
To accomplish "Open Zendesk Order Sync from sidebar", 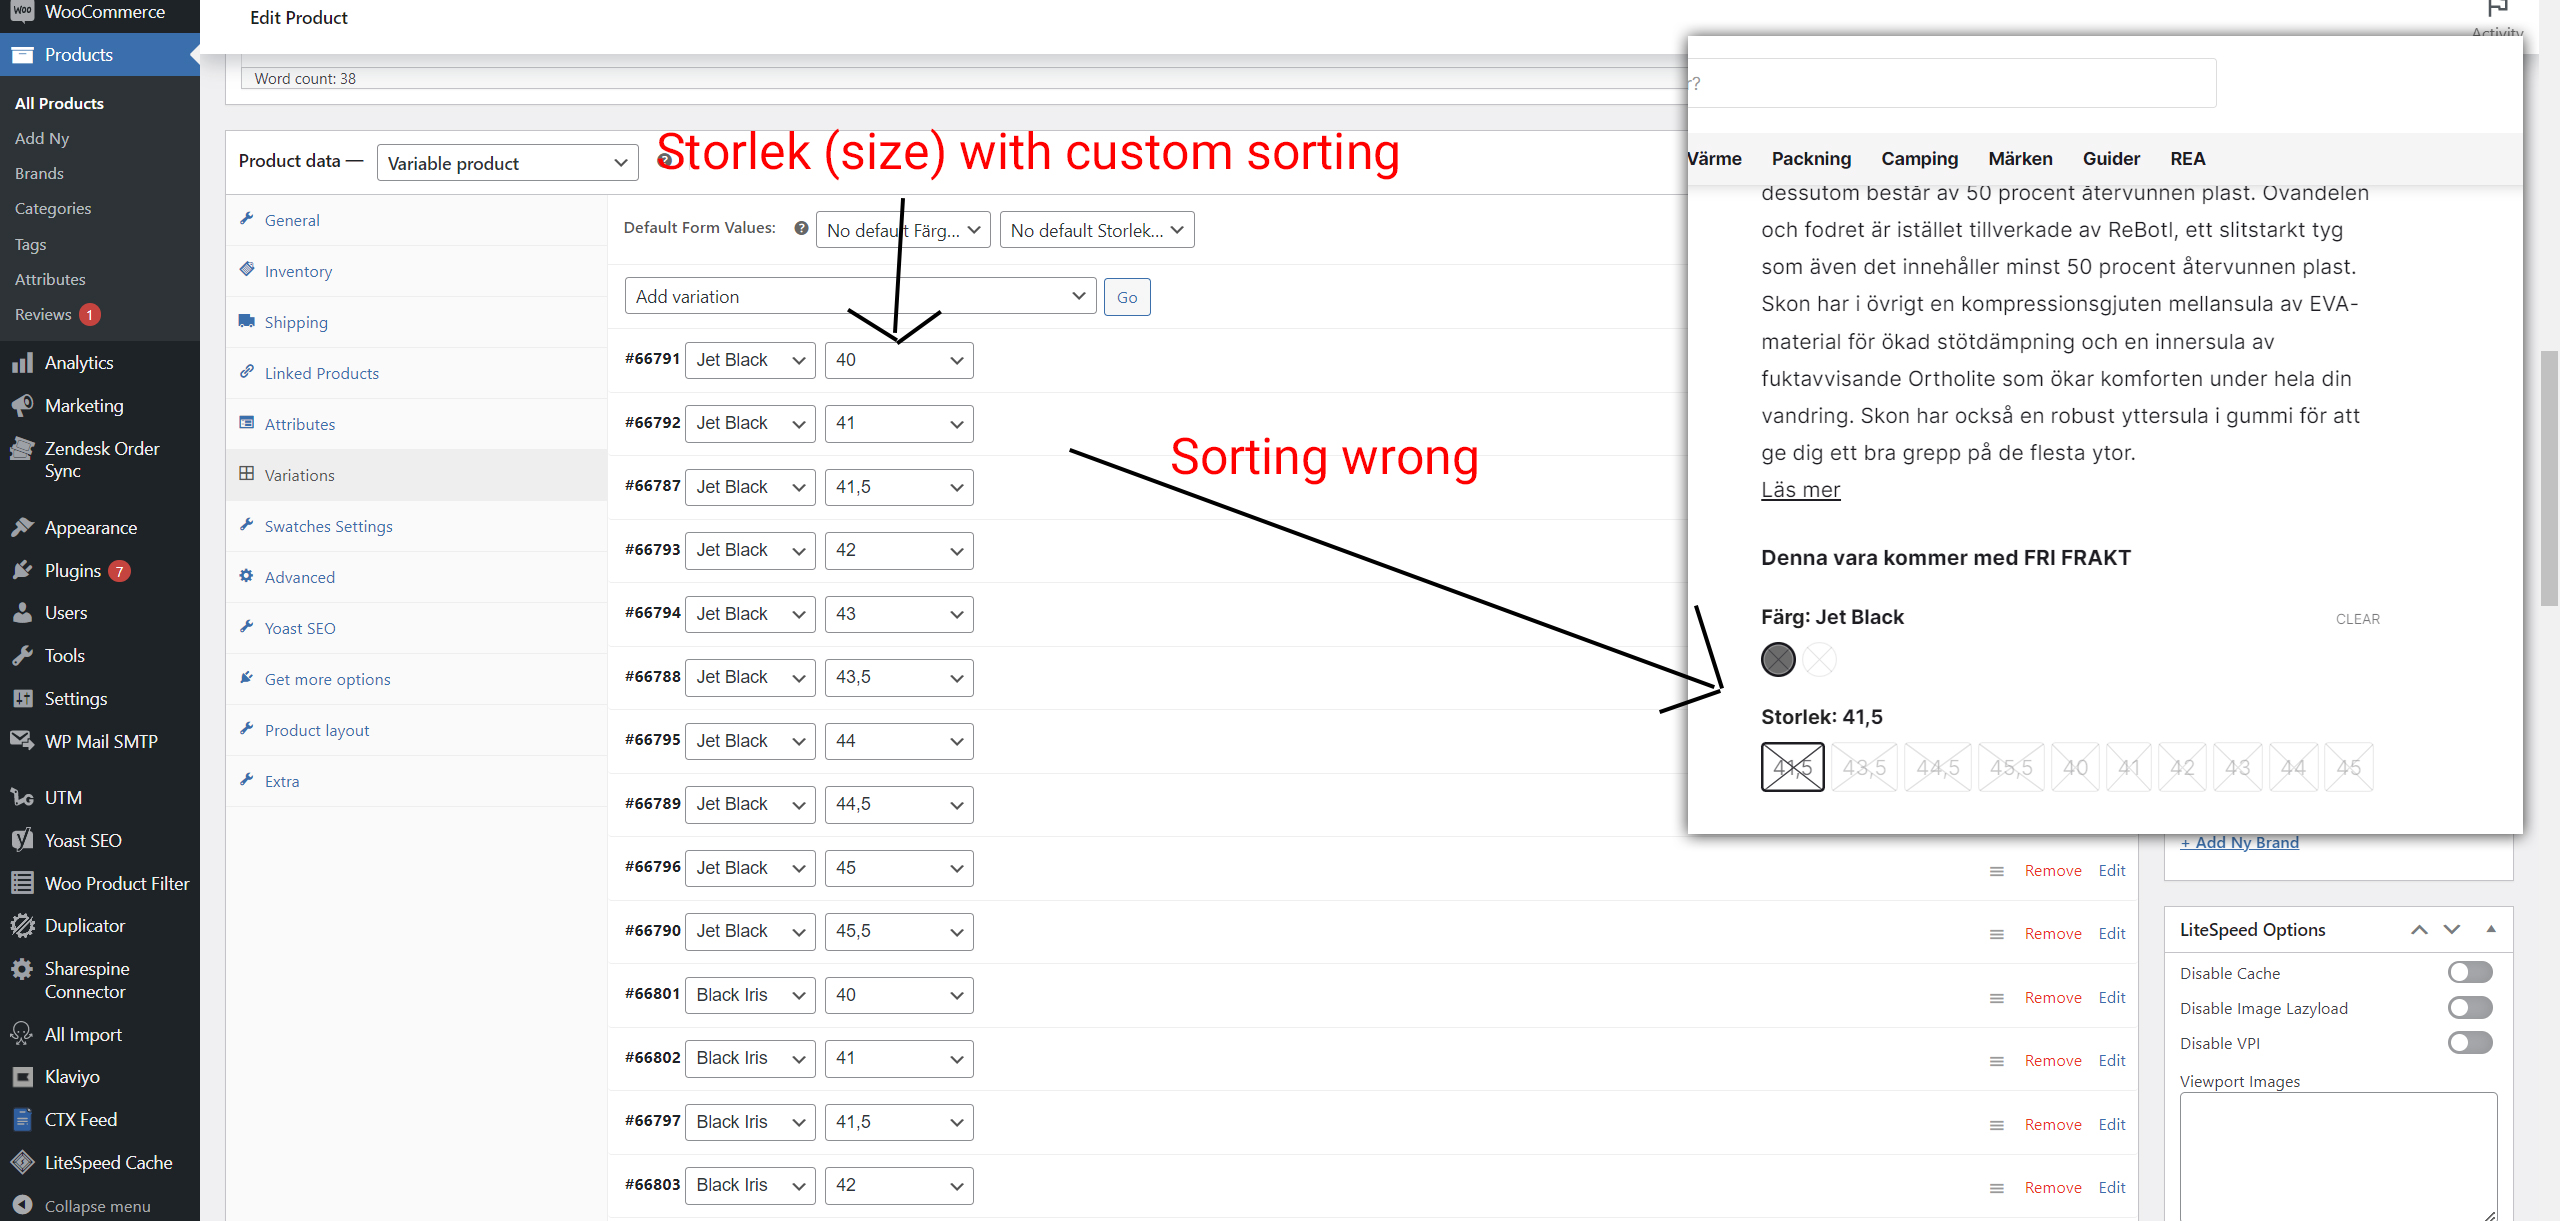I will tap(103, 459).
